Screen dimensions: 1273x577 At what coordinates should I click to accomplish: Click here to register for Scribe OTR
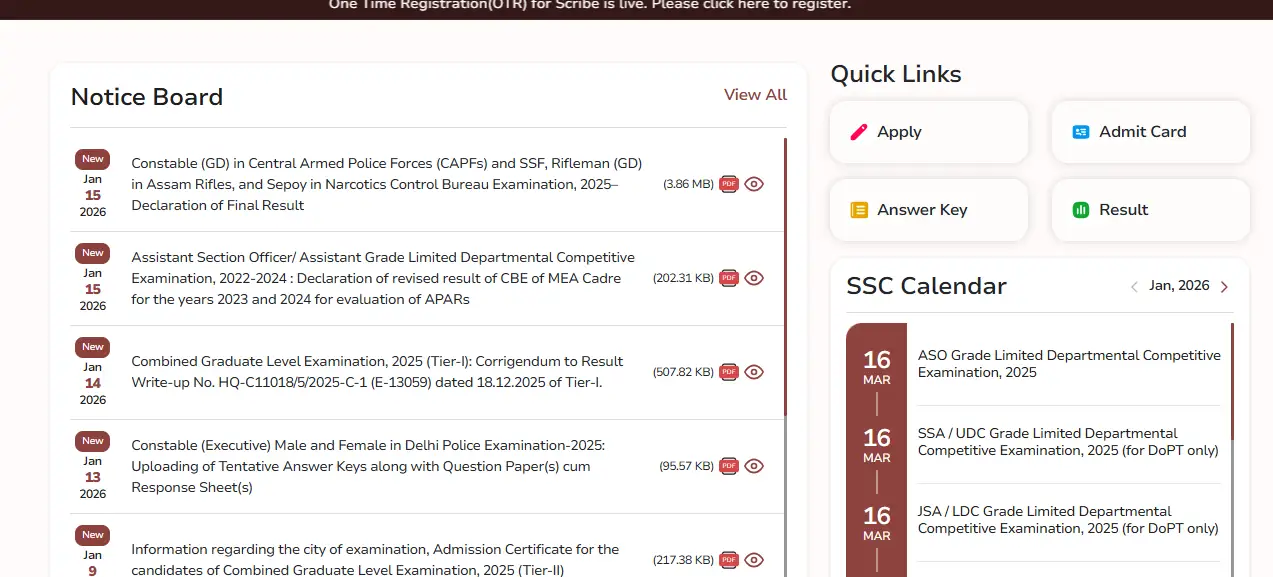[x=736, y=5]
